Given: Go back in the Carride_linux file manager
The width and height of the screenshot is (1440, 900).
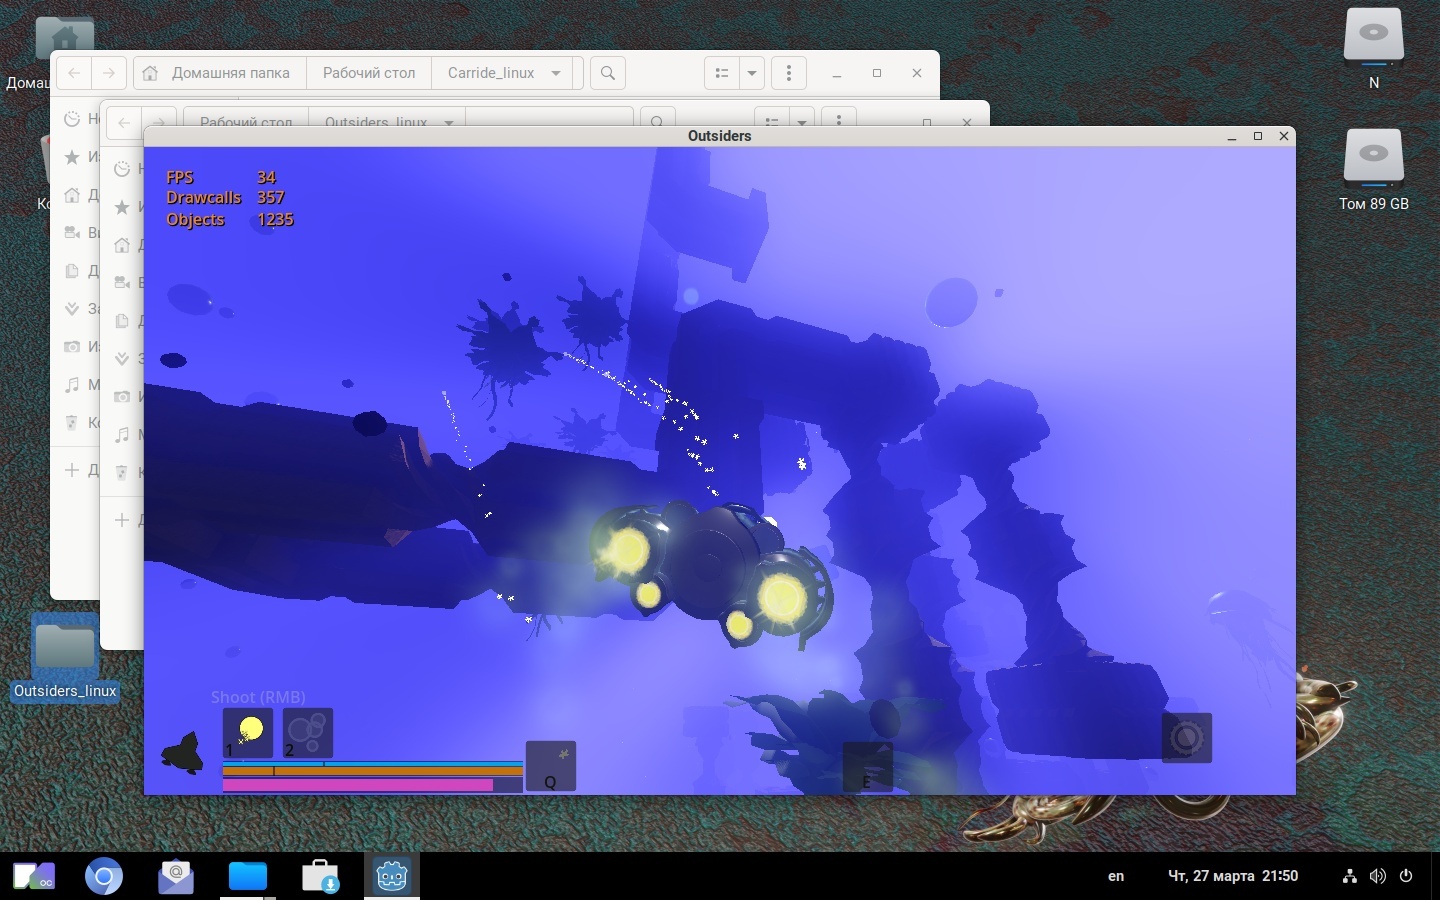Looking at the screenshot, I should pos(74,73).
